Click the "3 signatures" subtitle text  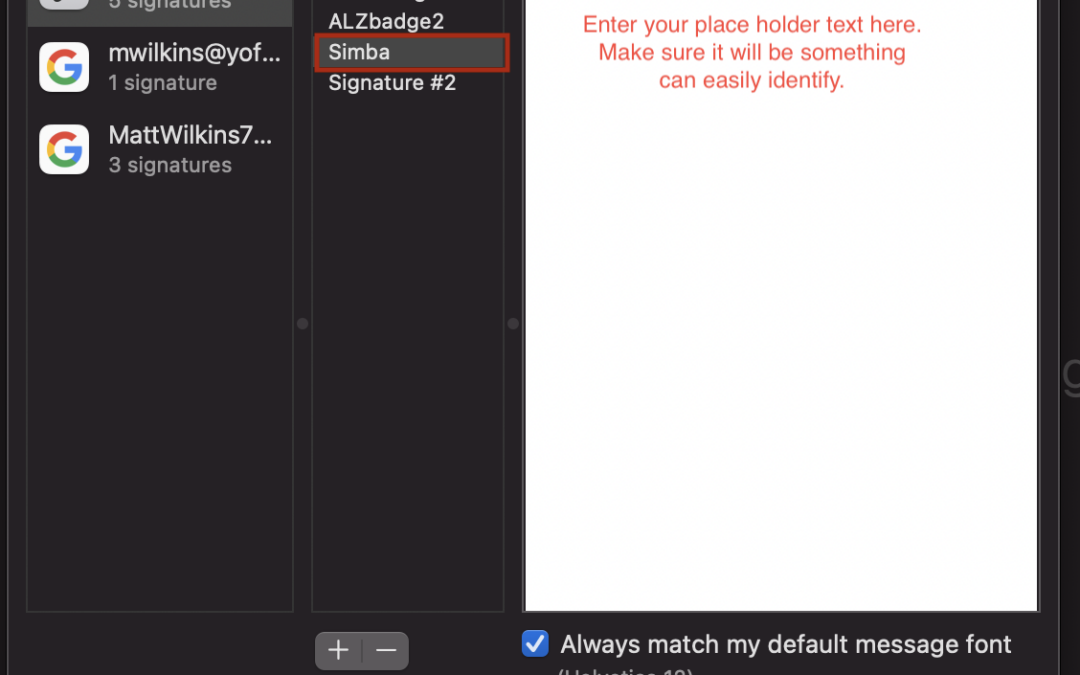pyautogui.click(x=170, y=165)
